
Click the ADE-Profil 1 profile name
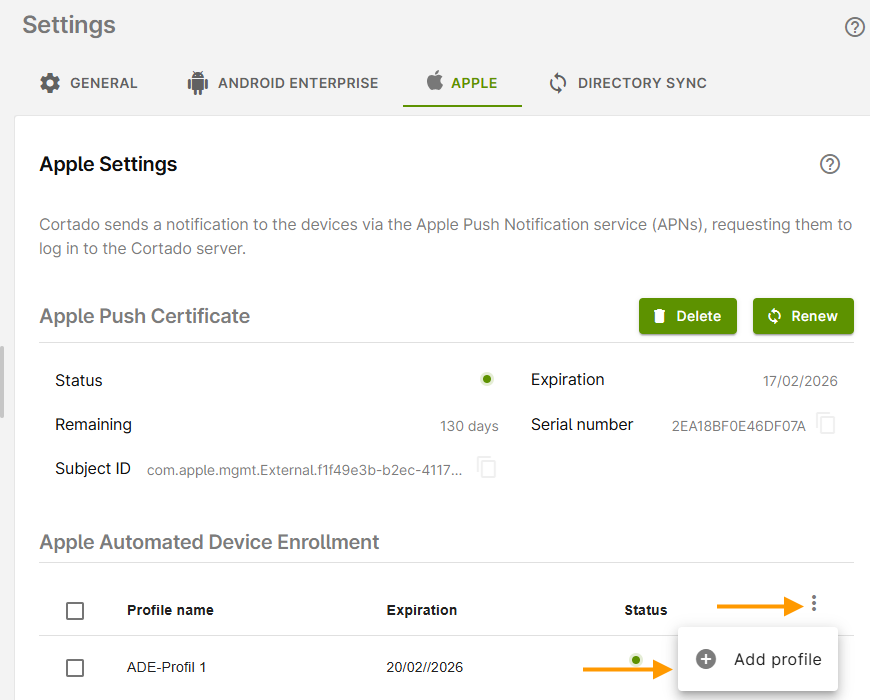point(166,667)
